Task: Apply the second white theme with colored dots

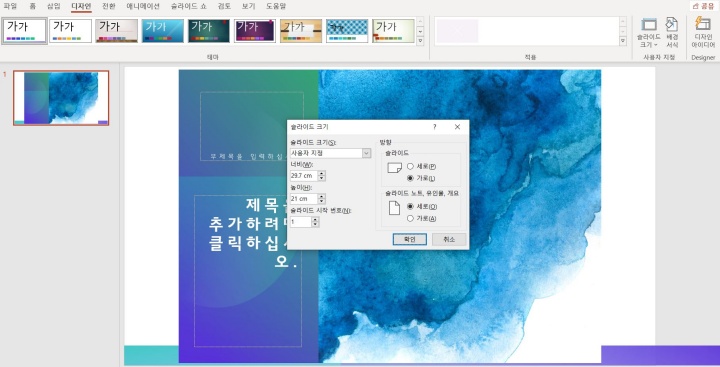Action: pyautogui.click(x=70, y=31)
